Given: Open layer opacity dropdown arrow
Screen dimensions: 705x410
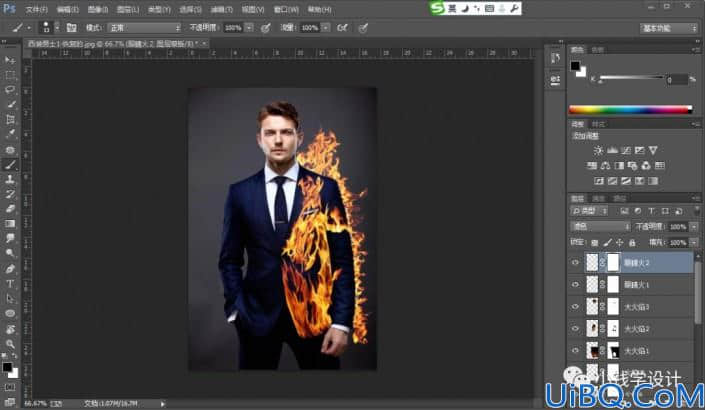Looking at the screenshot, I should (x=695, y=227).
